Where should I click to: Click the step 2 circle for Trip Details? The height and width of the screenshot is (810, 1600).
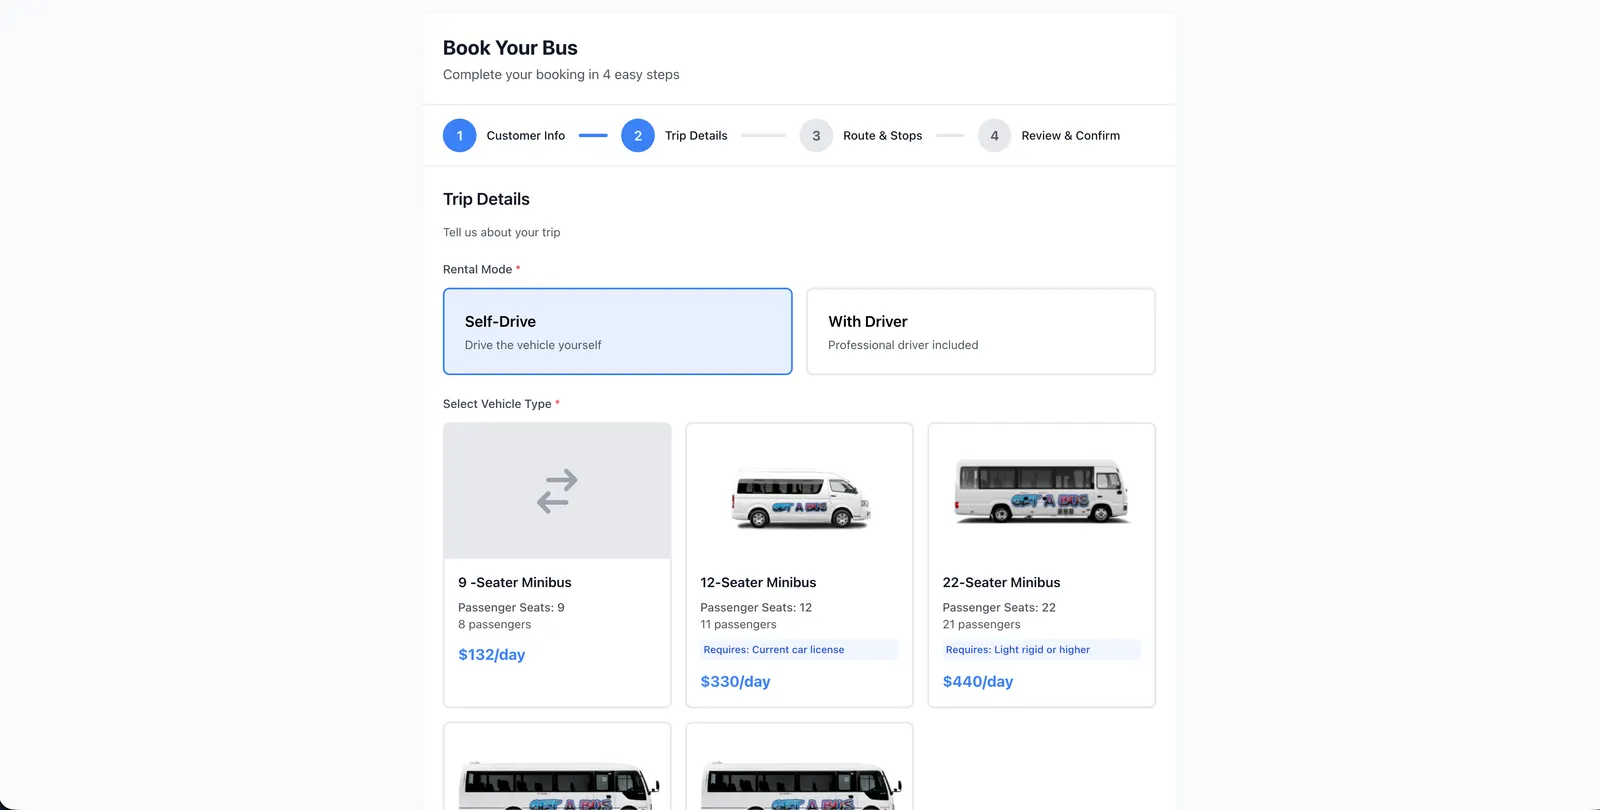638,136
